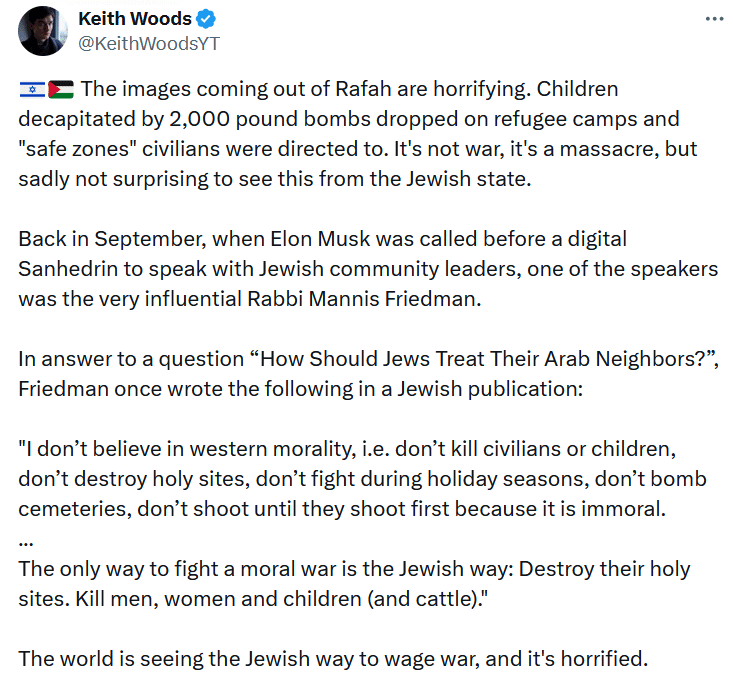Click the Israel flag emoji

click(32, 89)
